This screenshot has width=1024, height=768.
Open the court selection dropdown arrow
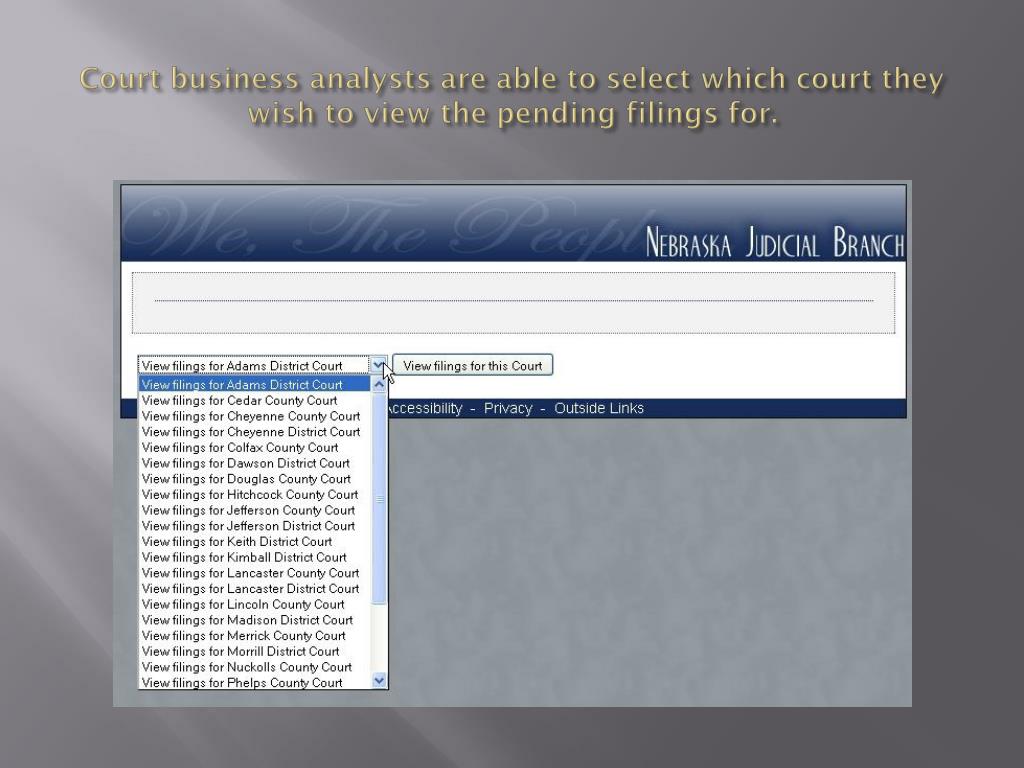[378, 365]
